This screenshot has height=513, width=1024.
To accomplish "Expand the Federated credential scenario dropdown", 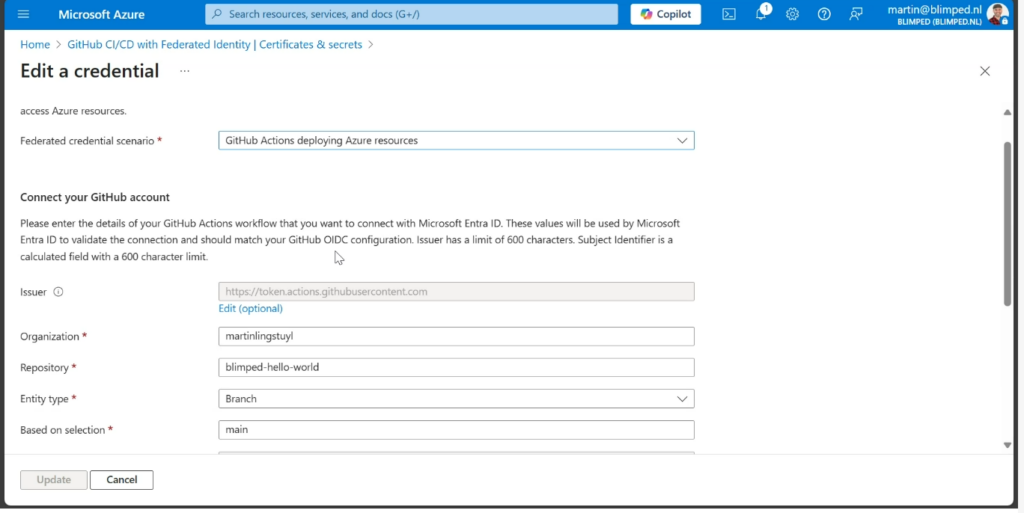I will coord(456,140).
